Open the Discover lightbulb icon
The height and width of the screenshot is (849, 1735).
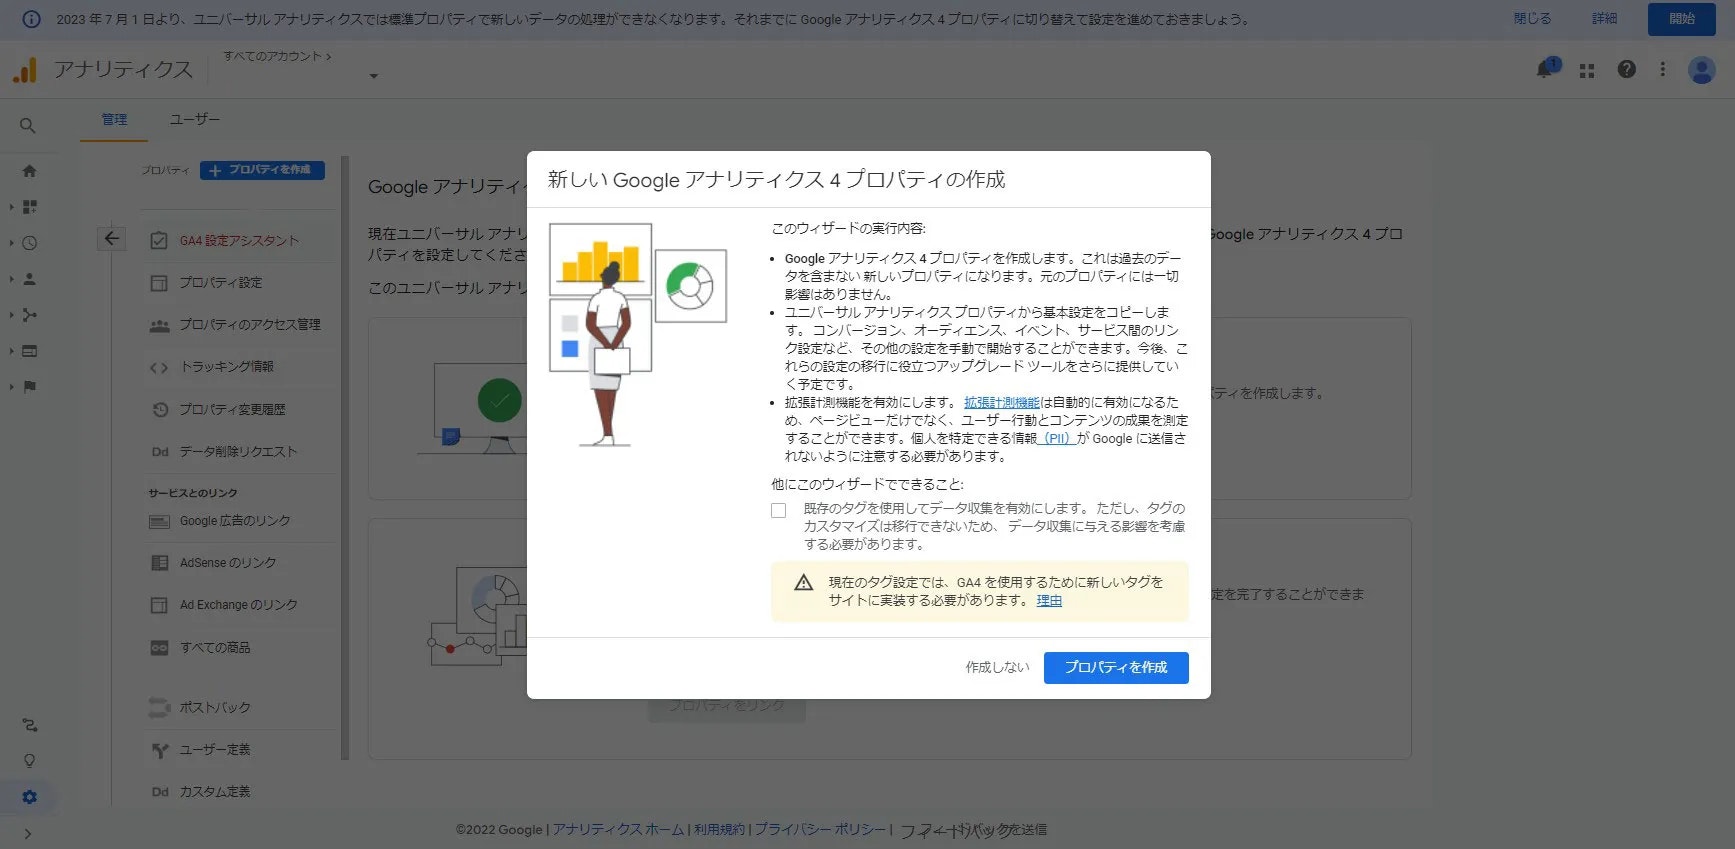29,761
